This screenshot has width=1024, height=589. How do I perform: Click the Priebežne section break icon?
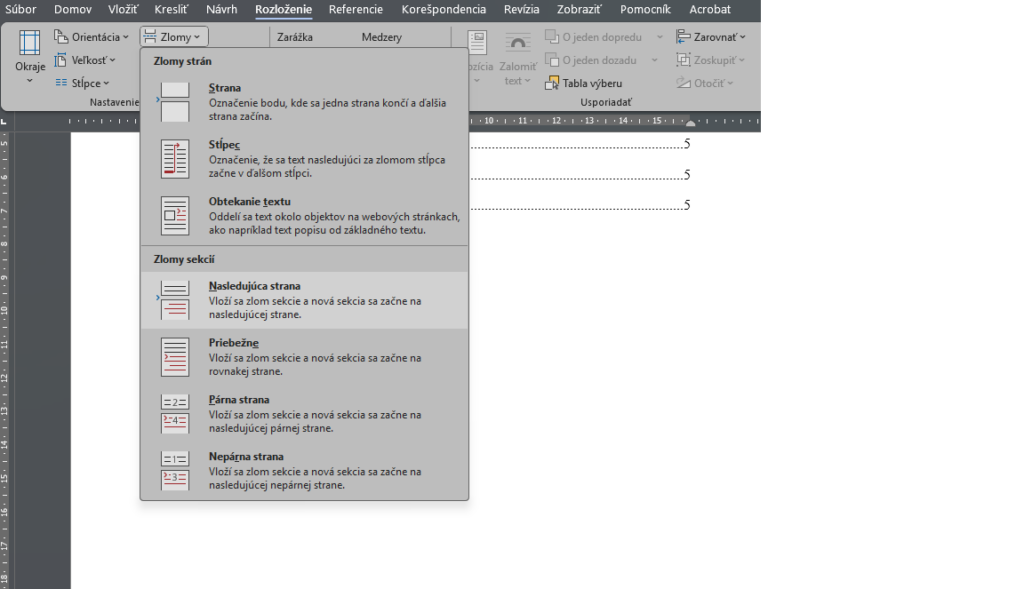175,357
